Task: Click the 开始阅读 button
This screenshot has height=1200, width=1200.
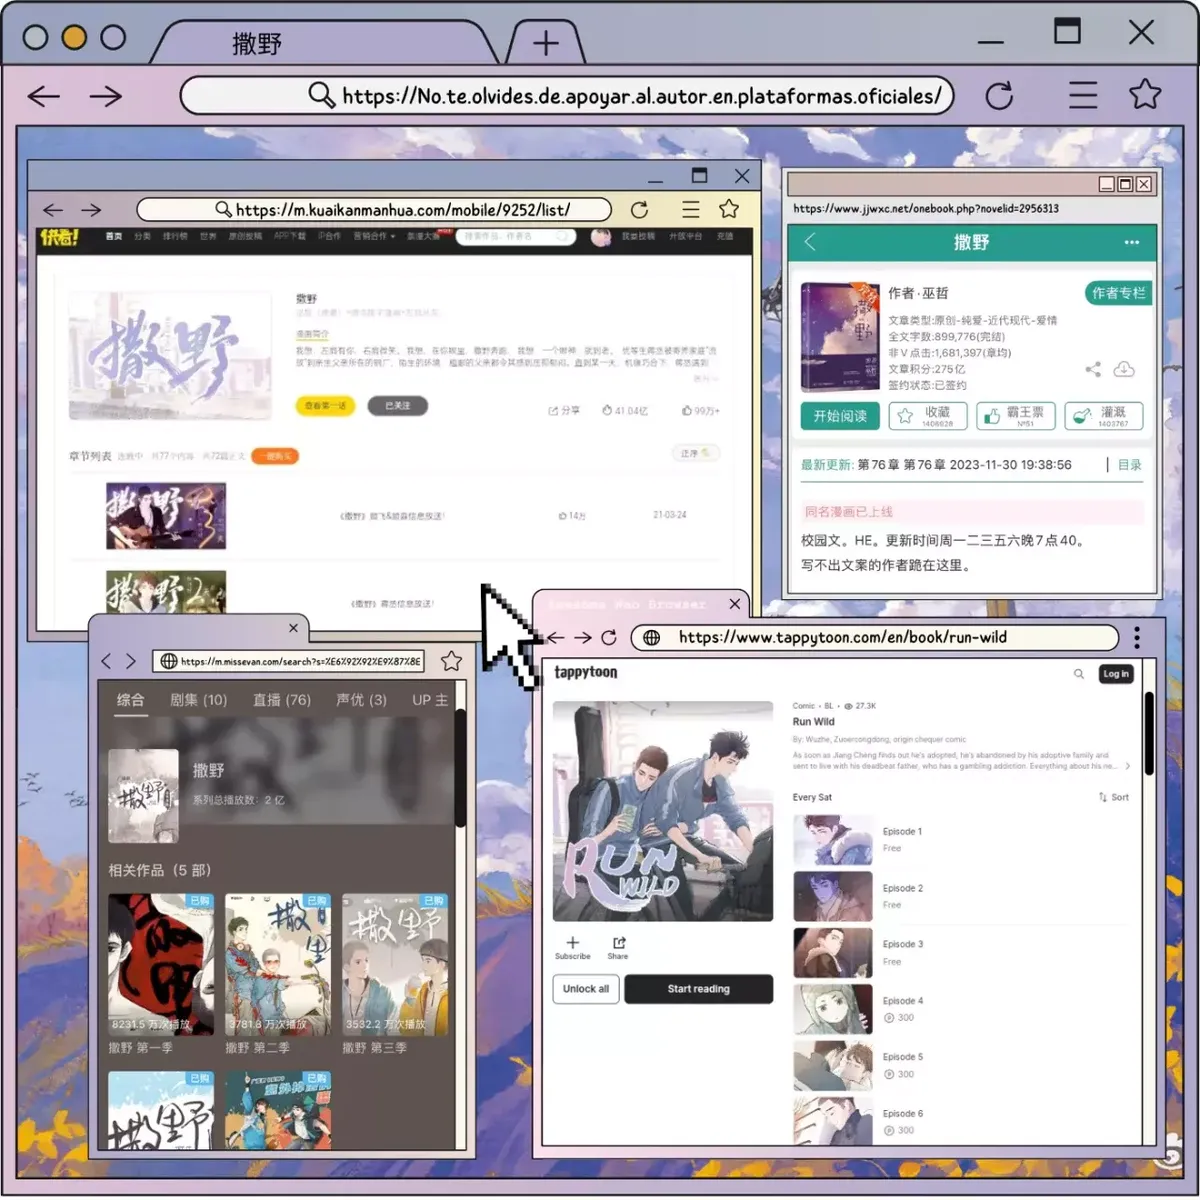Action: pos(840,416)
